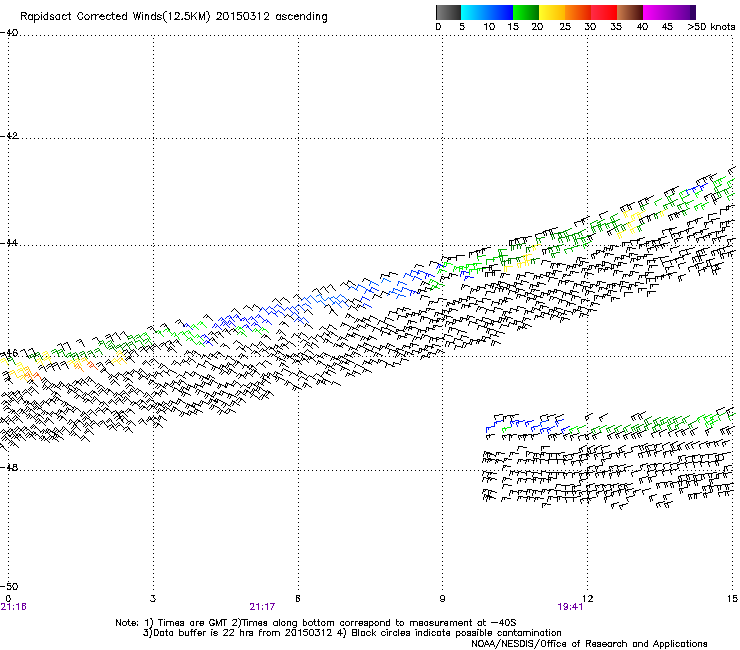Click the purple '19:41' time stamp
The height and width of the screenshot is (650, 740).
point(571,607)
